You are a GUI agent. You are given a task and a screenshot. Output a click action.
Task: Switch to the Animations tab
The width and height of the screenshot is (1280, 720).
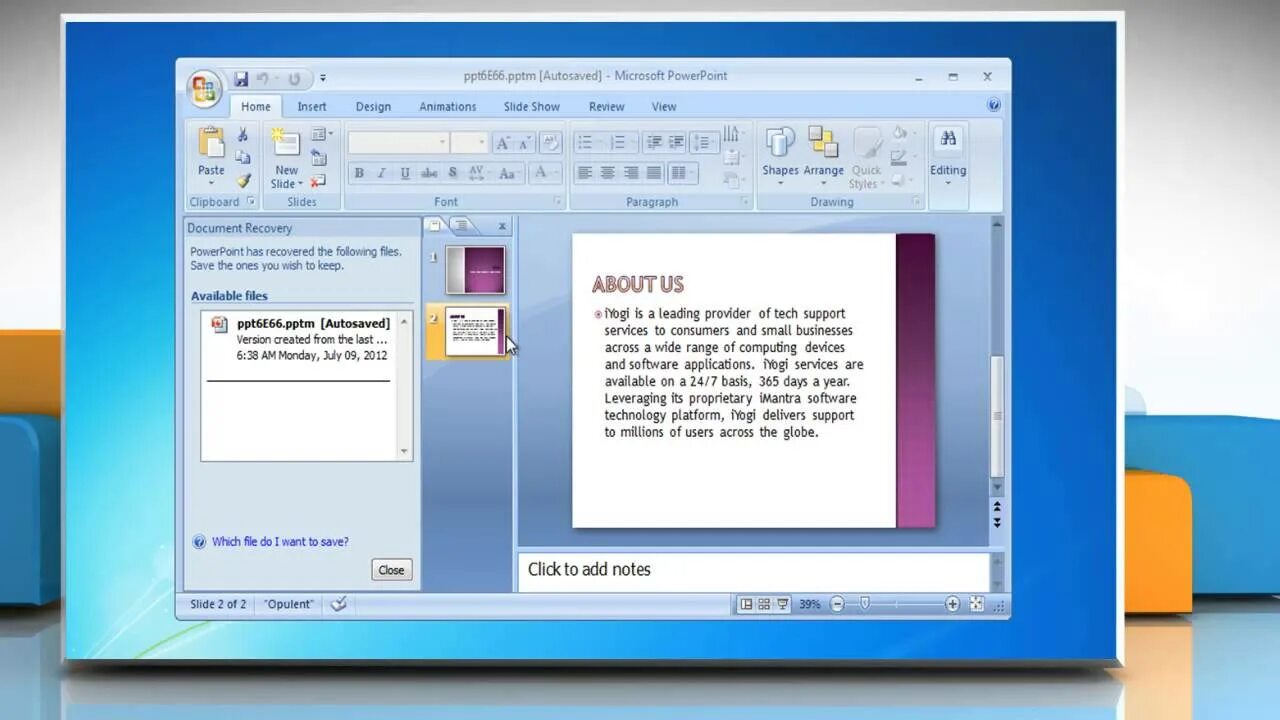click(447, 107)
